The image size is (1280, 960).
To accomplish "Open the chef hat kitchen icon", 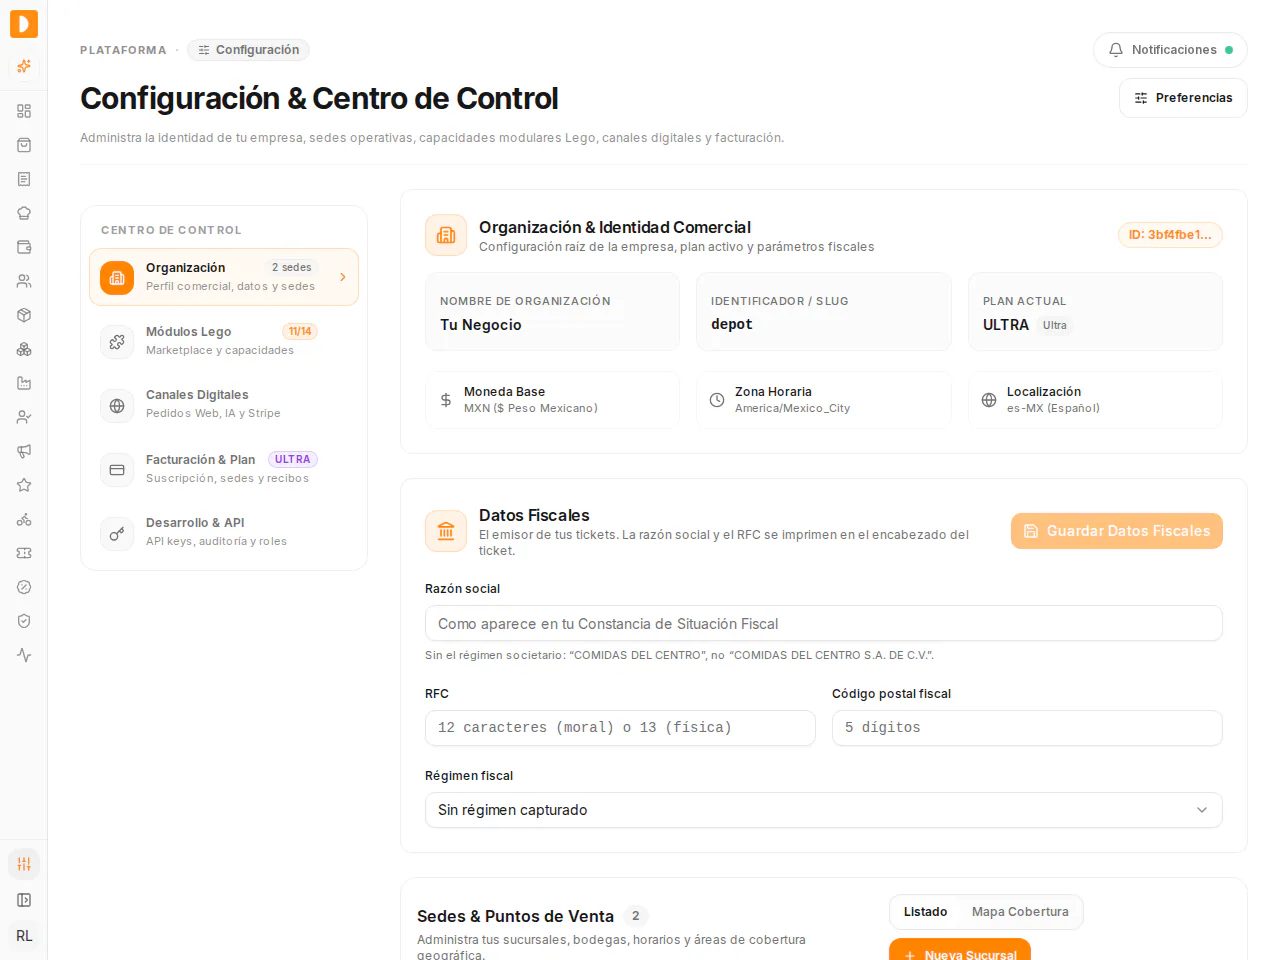I will click(x=24, y=213).
